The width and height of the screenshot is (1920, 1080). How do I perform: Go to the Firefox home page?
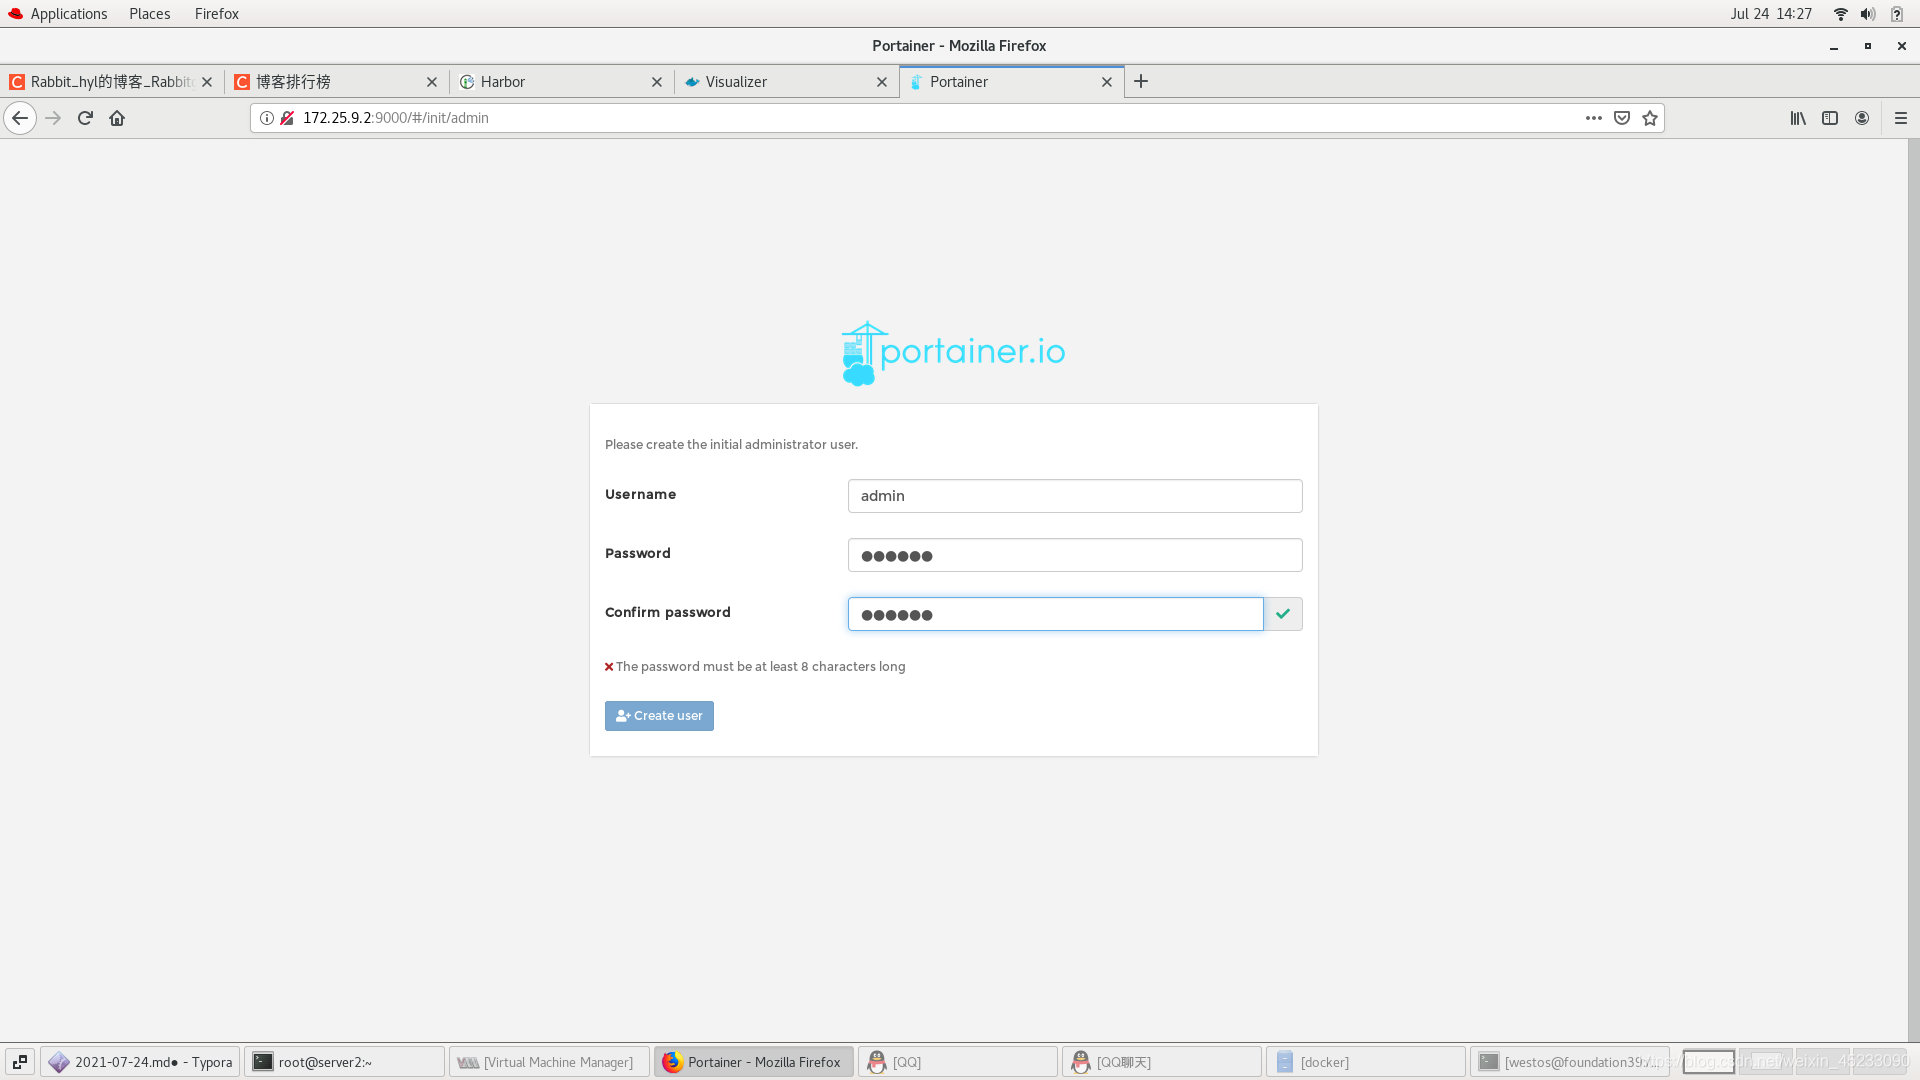pyautogui.click(x=117, y=118)
